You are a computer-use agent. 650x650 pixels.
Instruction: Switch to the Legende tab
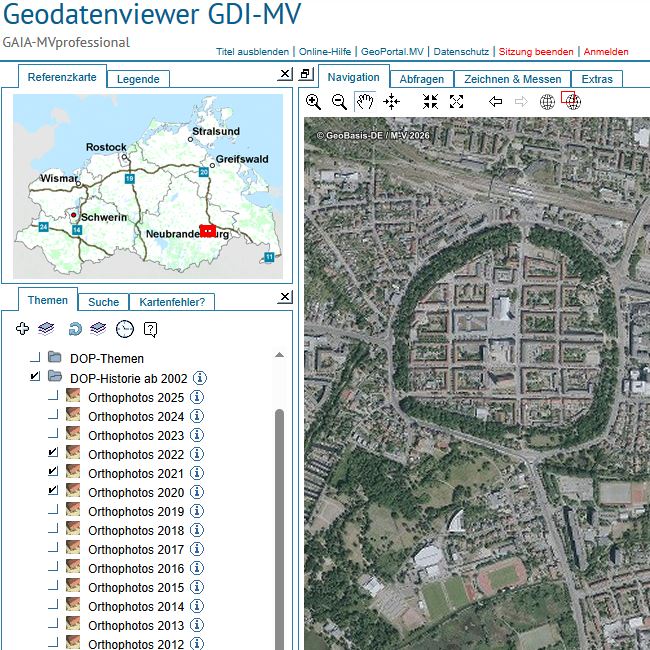pos(138,79)
